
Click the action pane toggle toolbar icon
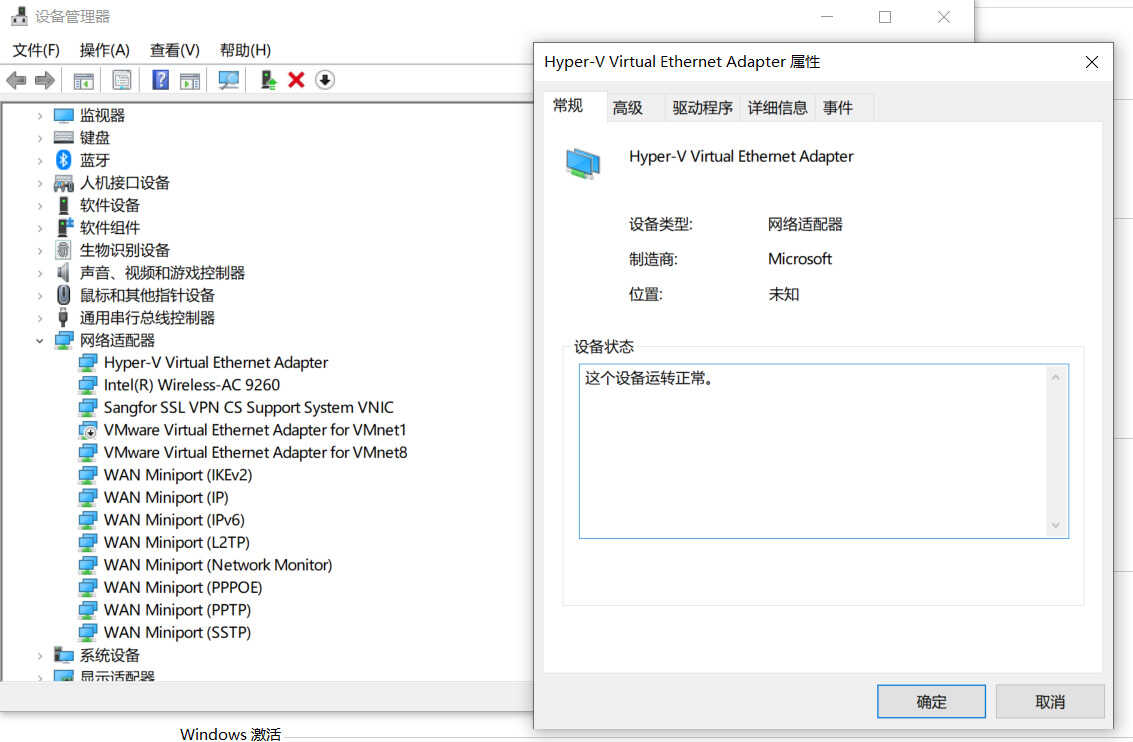click(x=190, y=80)
